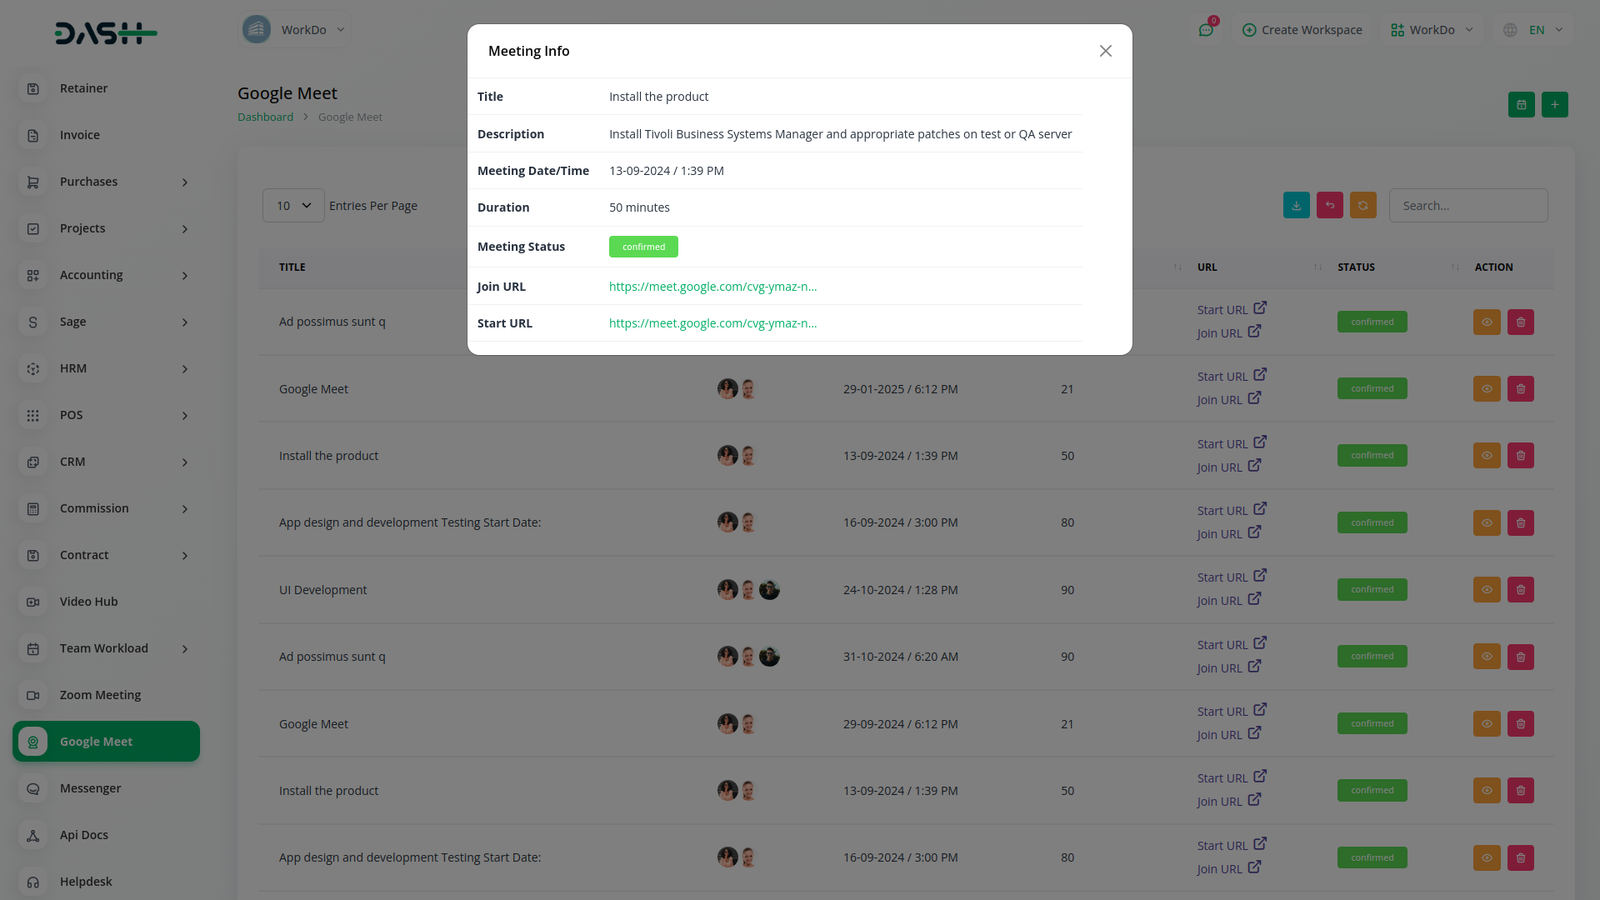The width and height of the screenshot is (1600, 900).
Task: Delete the UI Development meeting row
Action: [x=1520, y=590]
